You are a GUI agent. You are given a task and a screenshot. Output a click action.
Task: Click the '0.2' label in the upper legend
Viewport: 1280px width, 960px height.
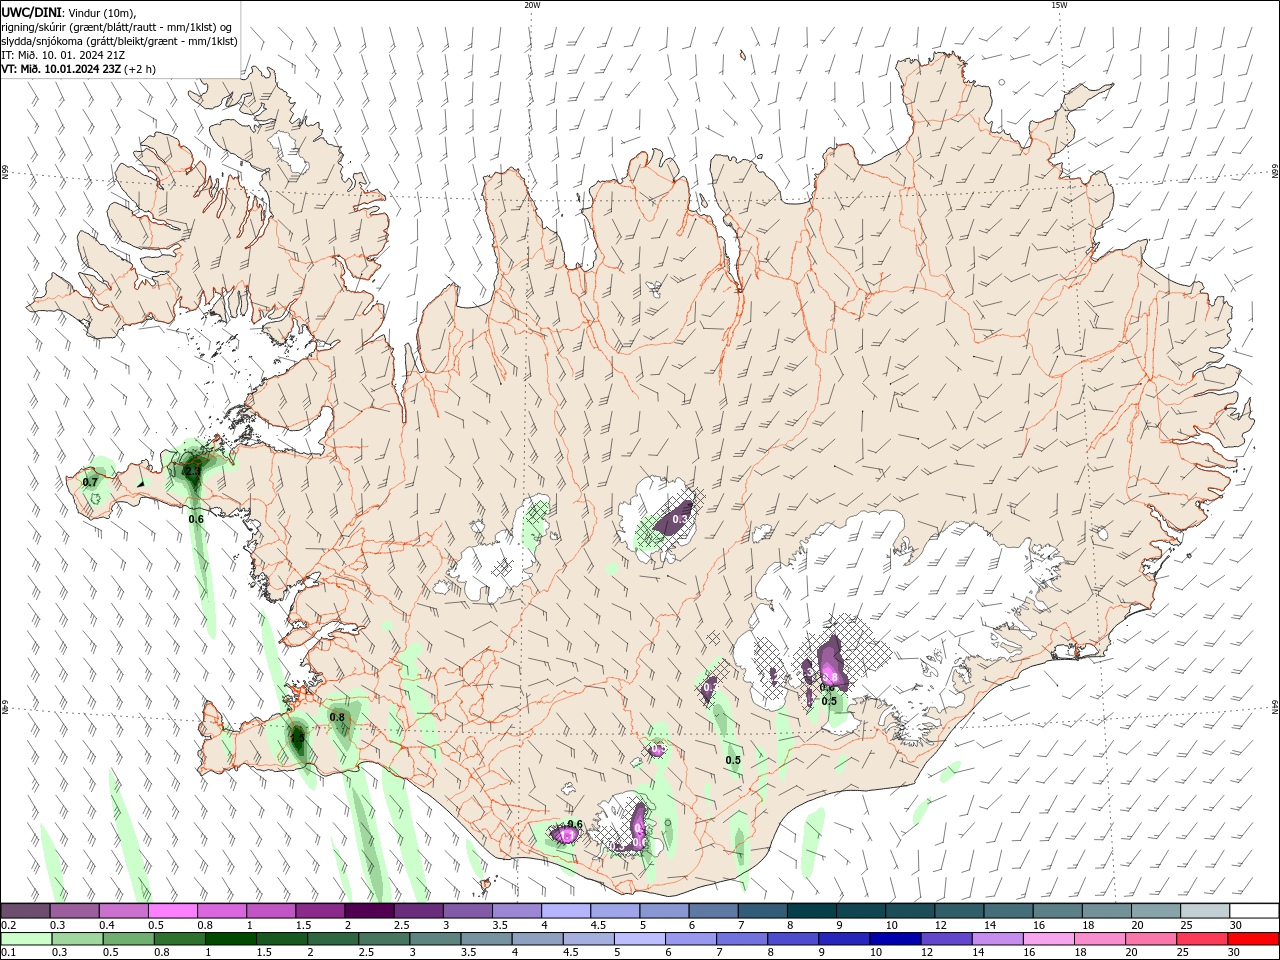click(x=8, y=925)
